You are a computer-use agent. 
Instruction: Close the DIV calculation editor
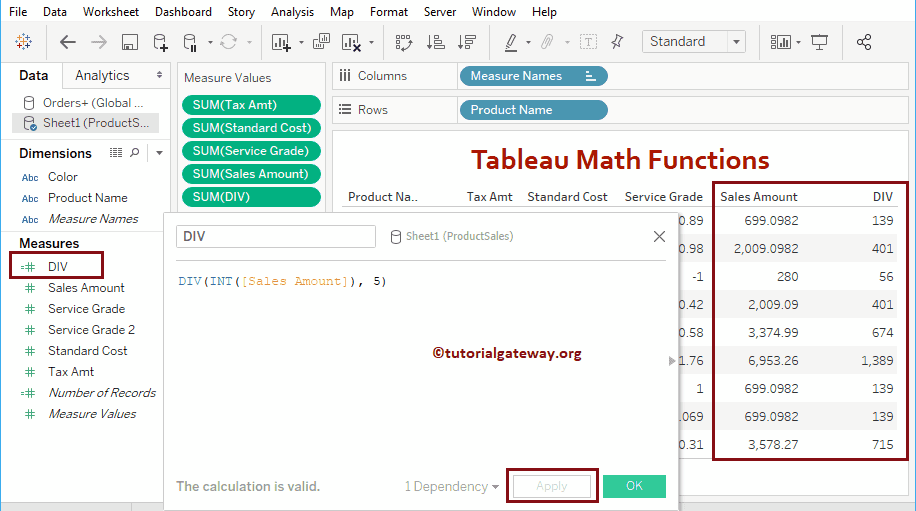point(659,236)
